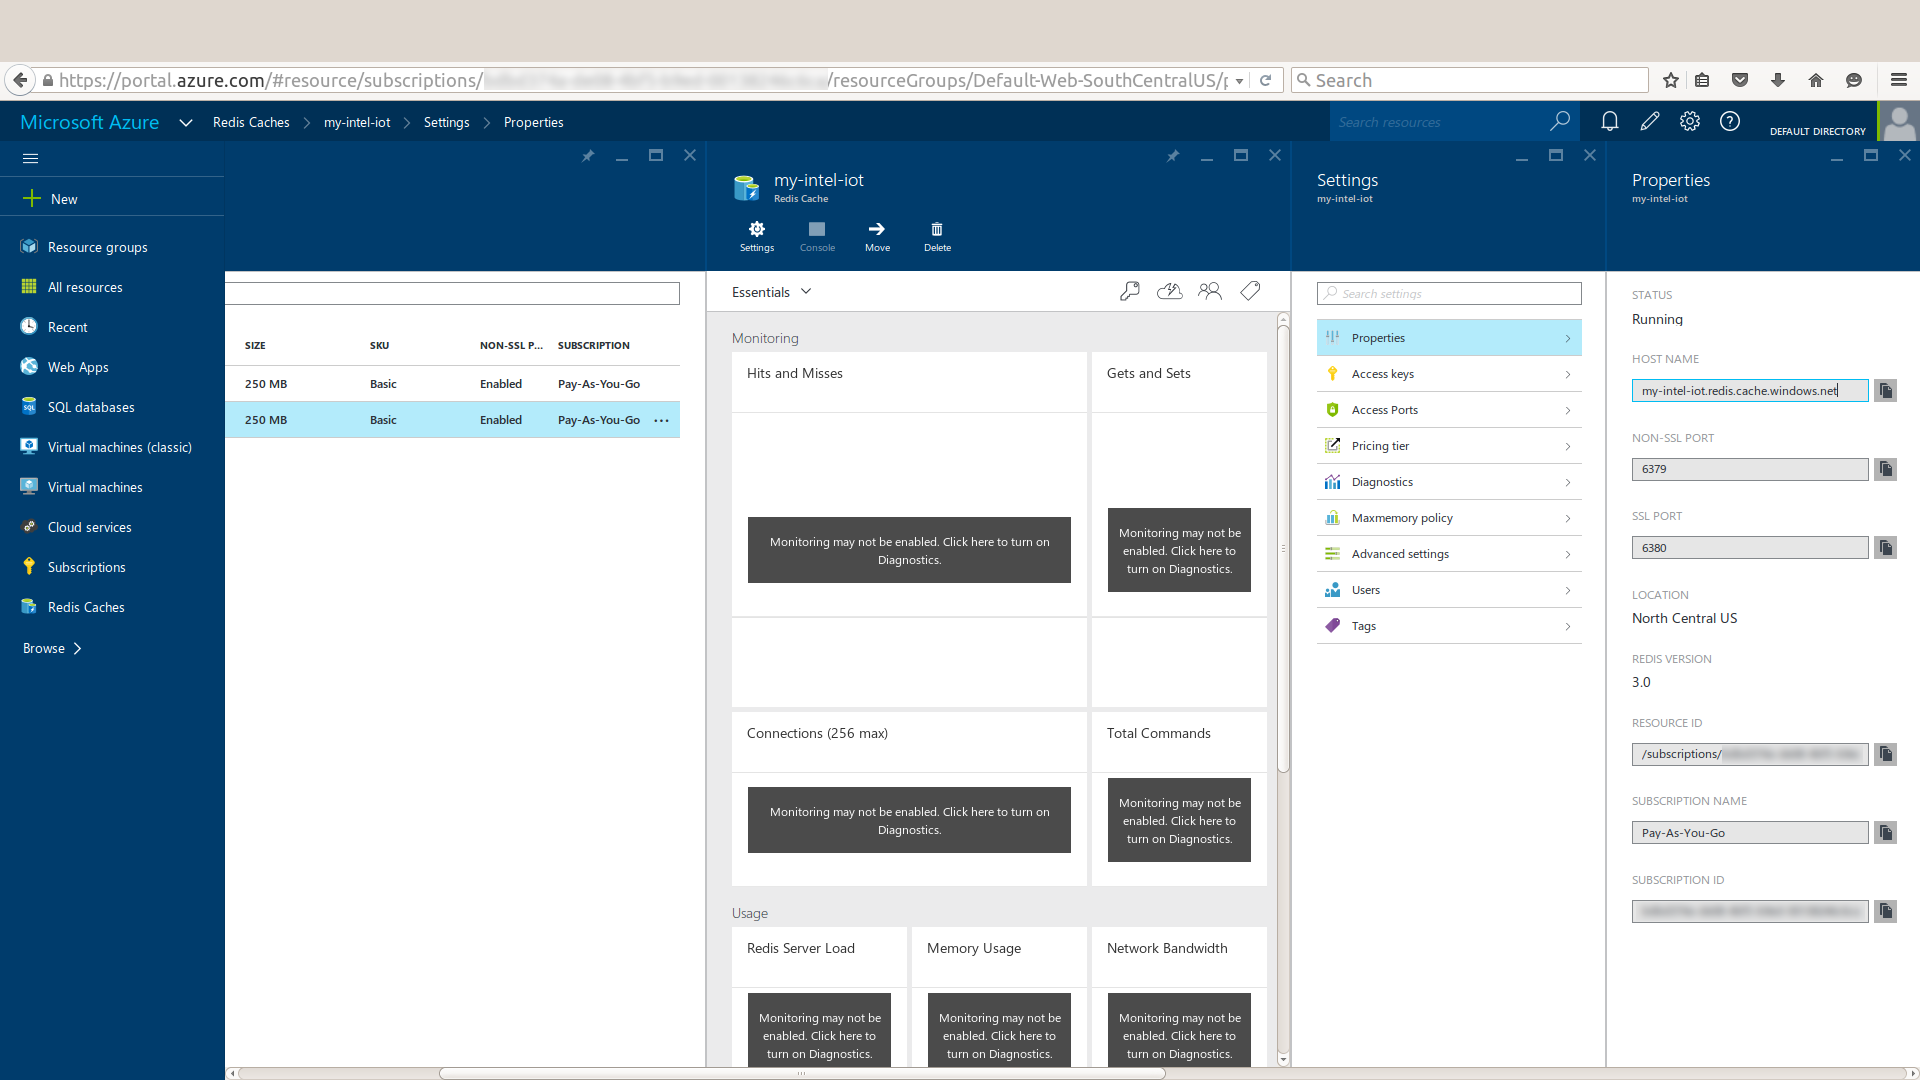Copy the SSL port value
This screenshot has width=1920, height=1080.
coord(1885,548)
